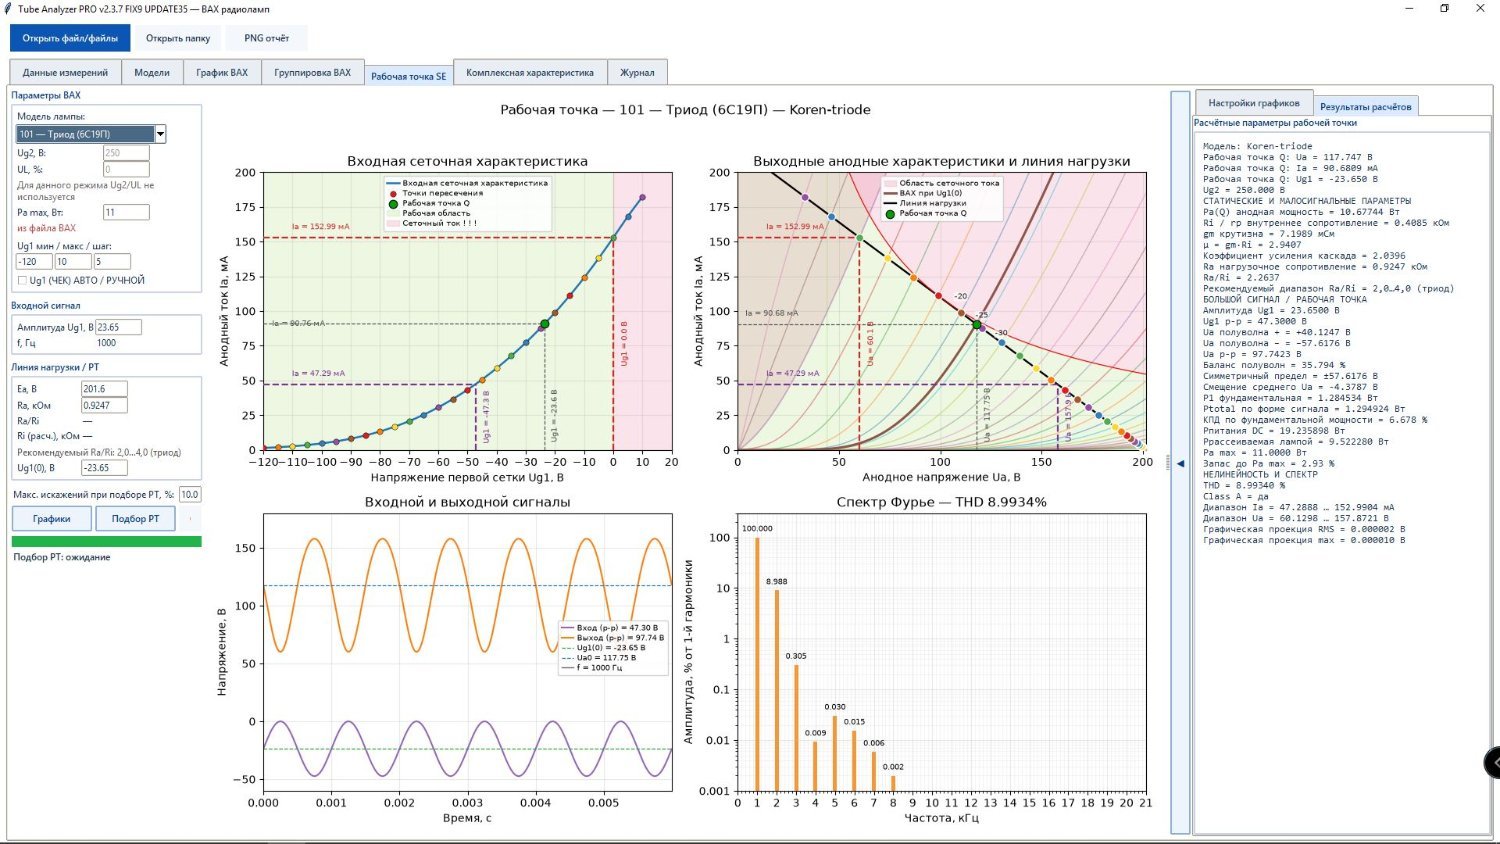1500x844 pixels.
Task: Click the 'Открыть файл/файлы' button
Action: [x=70, y=38]
